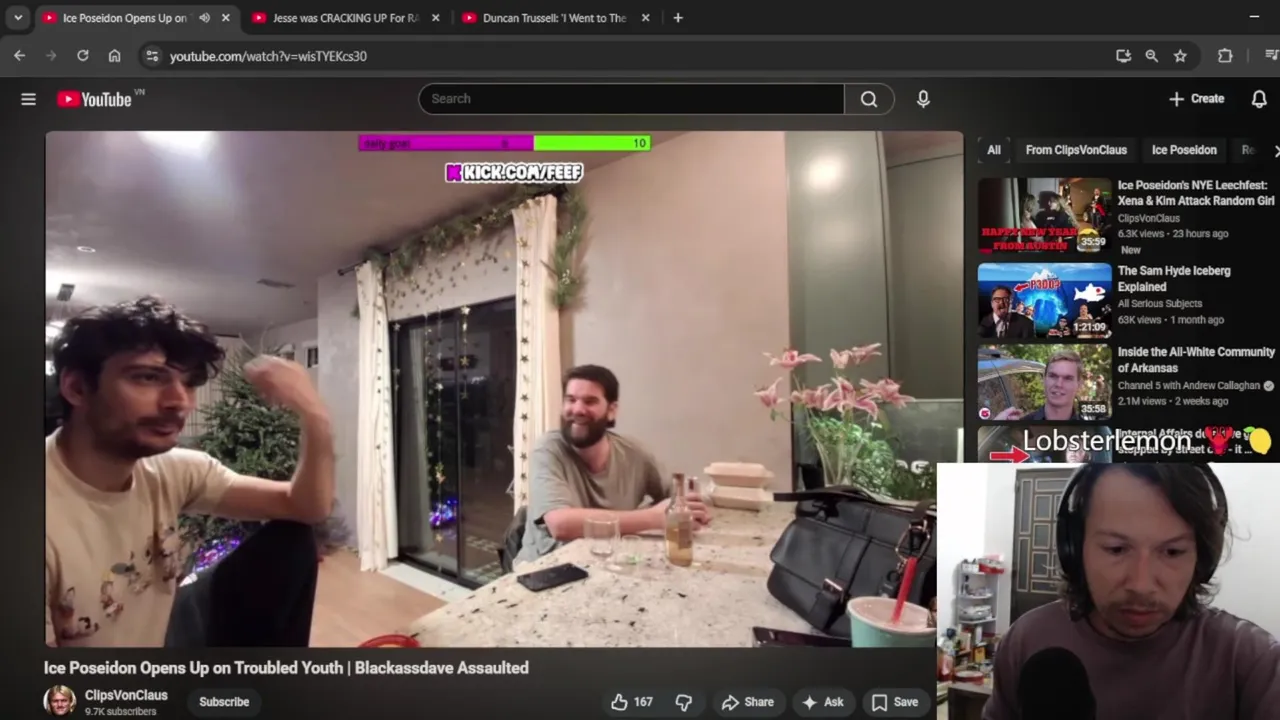The height and width of the screenshot is (720, 1280).
Task: Go back to previous page
Action: tap(19, 56)
